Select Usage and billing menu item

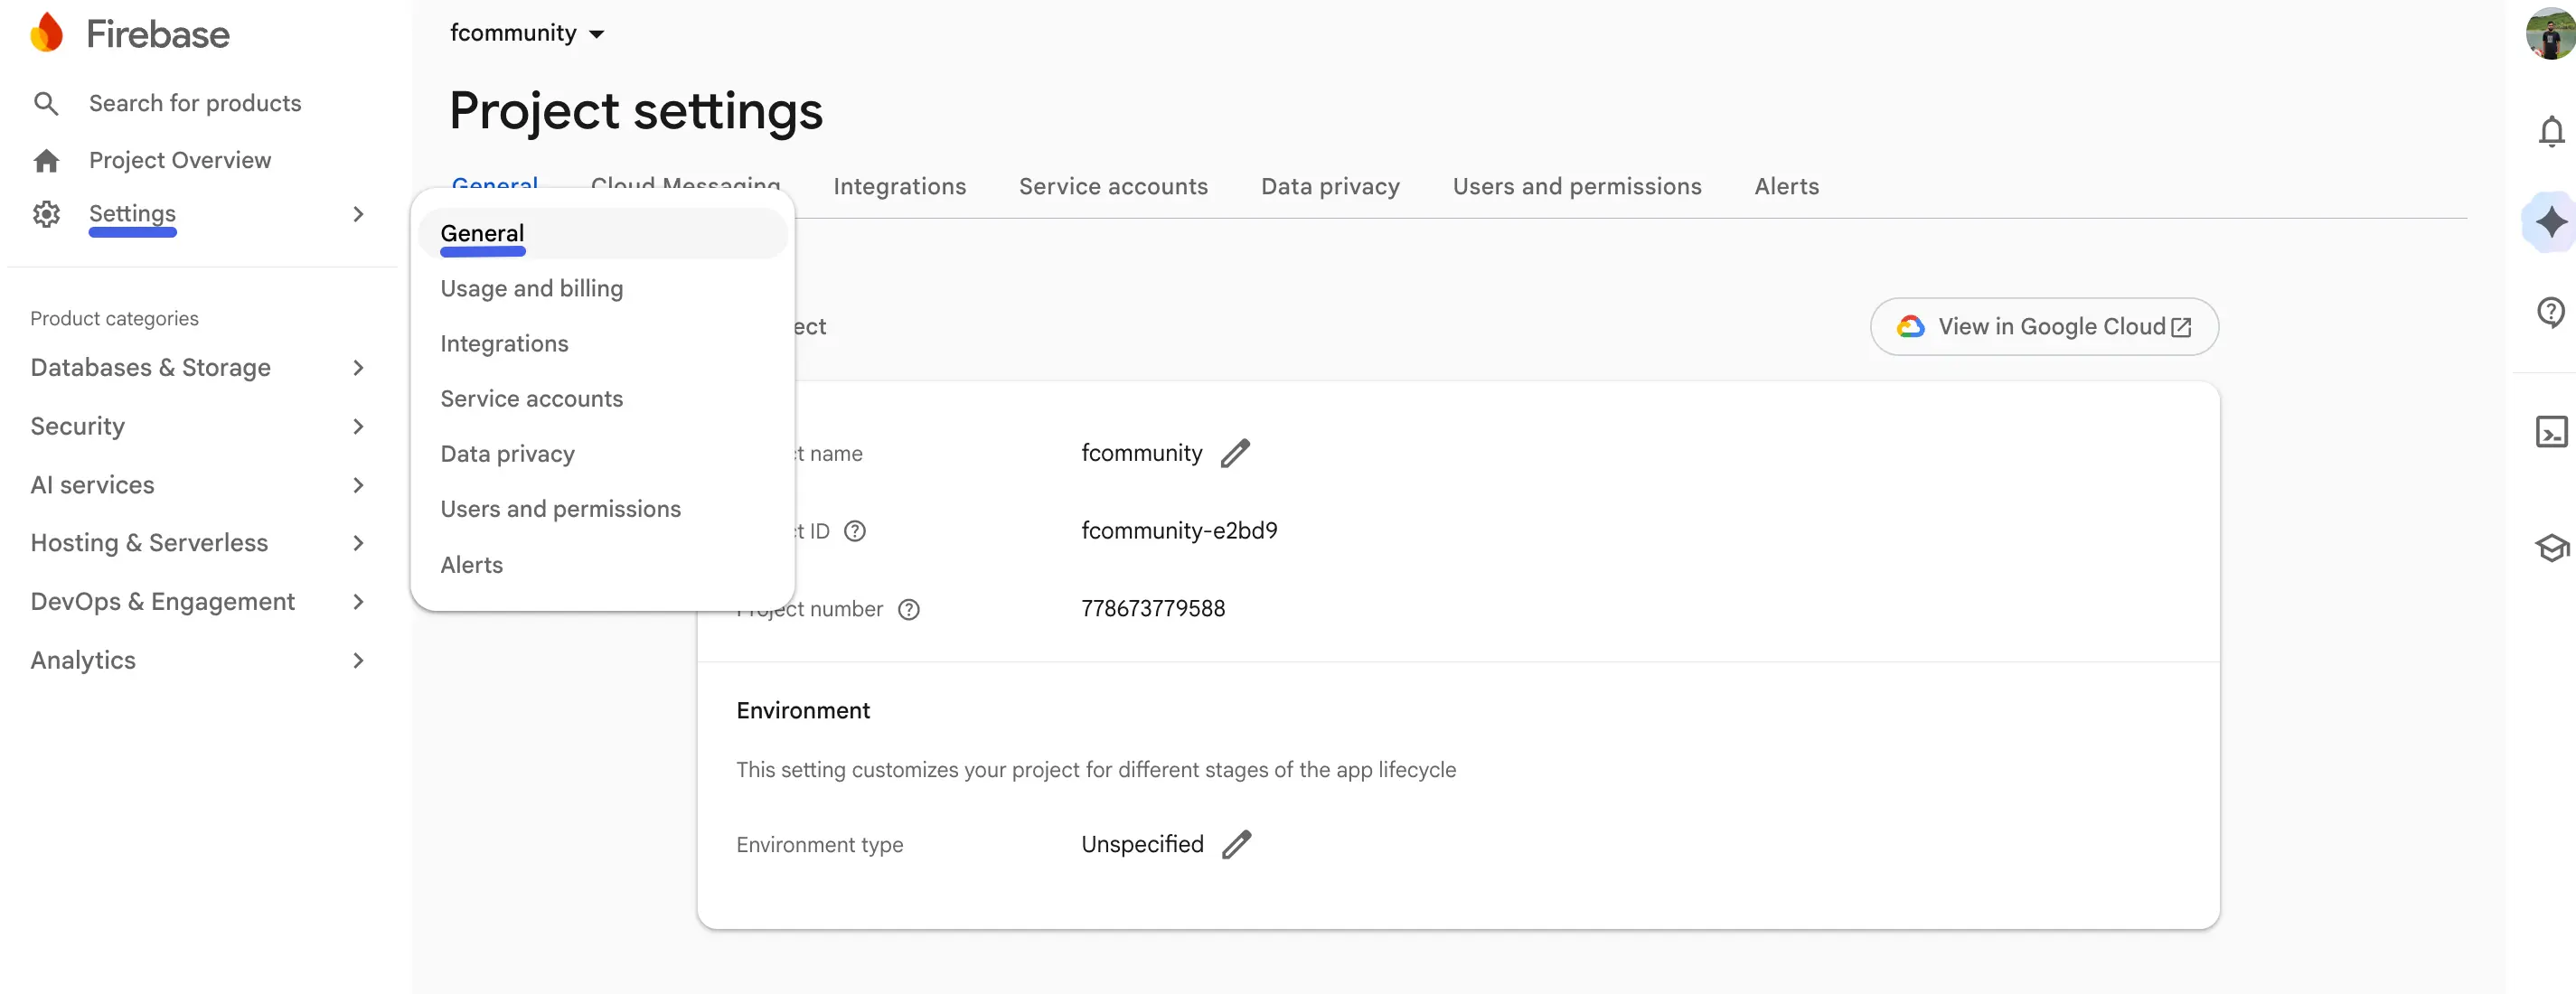[602, 289]
